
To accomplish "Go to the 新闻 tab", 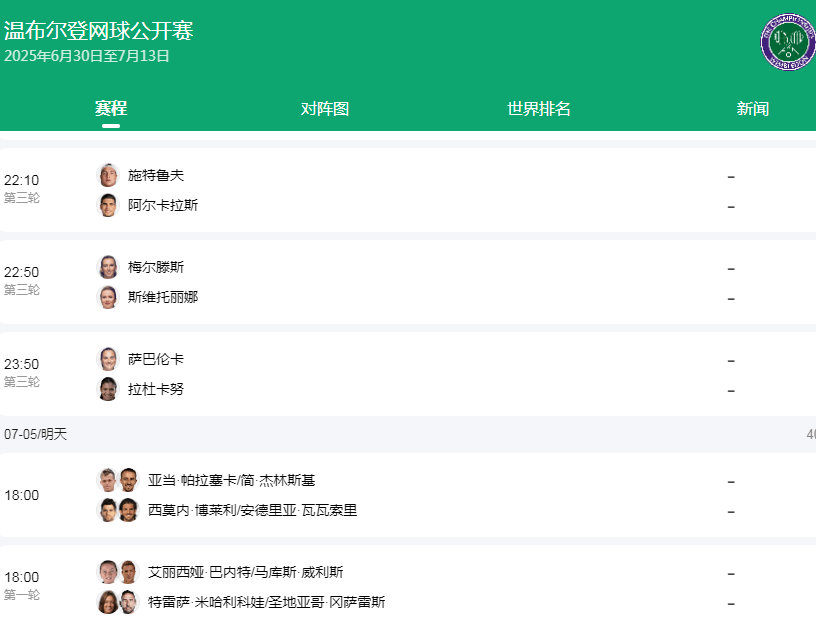I will [x=752, y=109].
